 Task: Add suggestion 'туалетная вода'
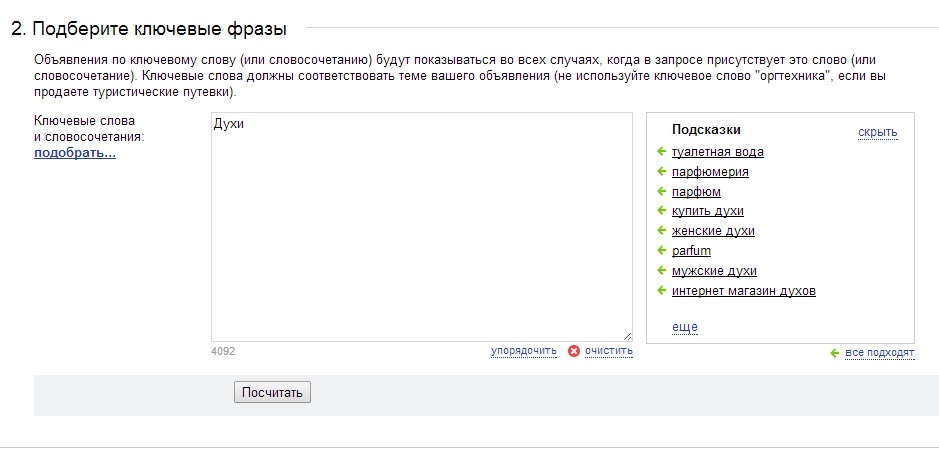pyautogui.click(x=717, y=152)
